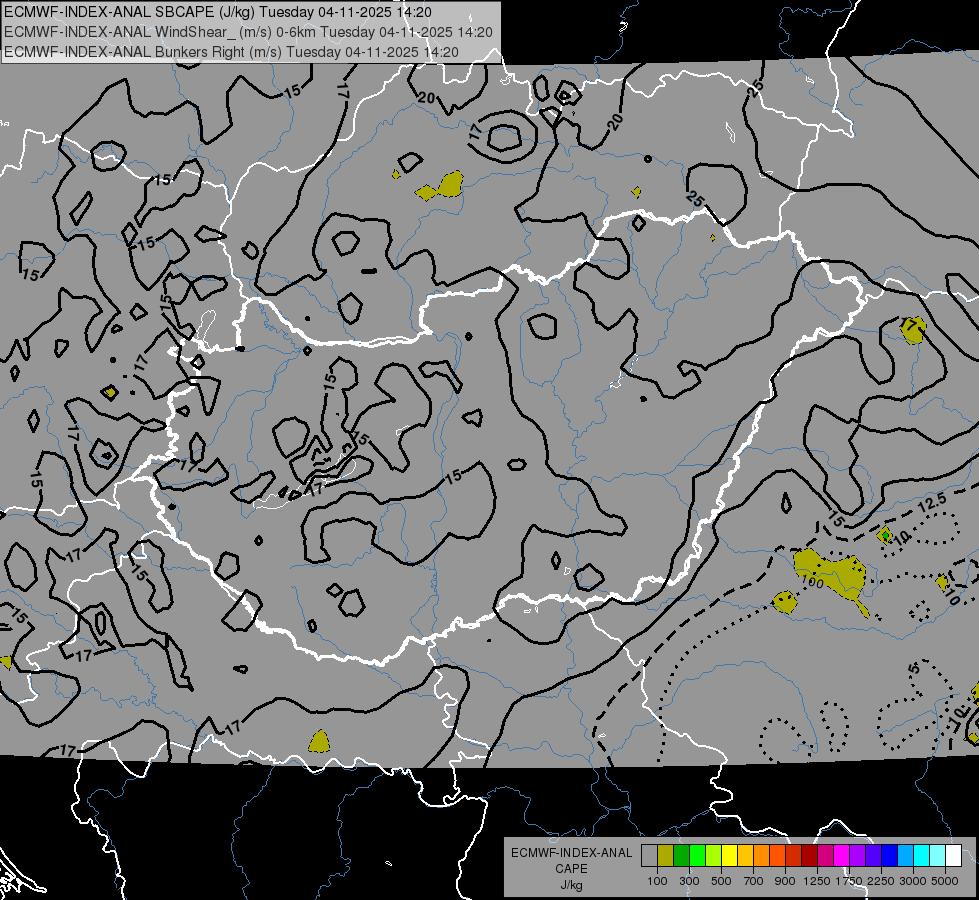Image resolution: width=979 pixels, height=900 pixels.
Task: Select the olive swatch in CAPE legend
Action: [666, 856]
